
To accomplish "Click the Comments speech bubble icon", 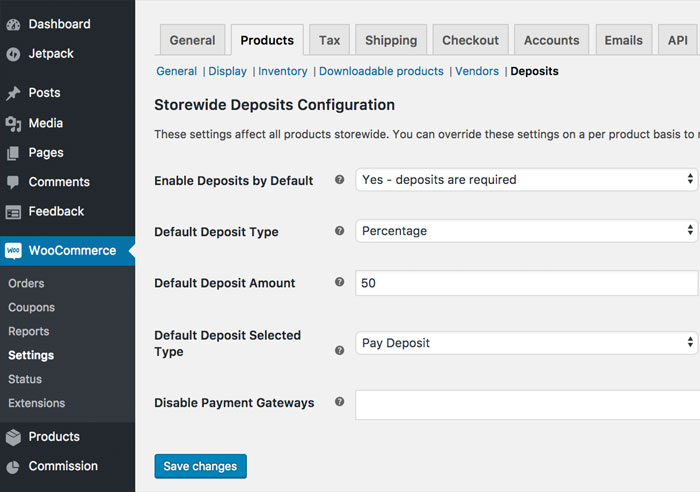I will coord(13,182).
